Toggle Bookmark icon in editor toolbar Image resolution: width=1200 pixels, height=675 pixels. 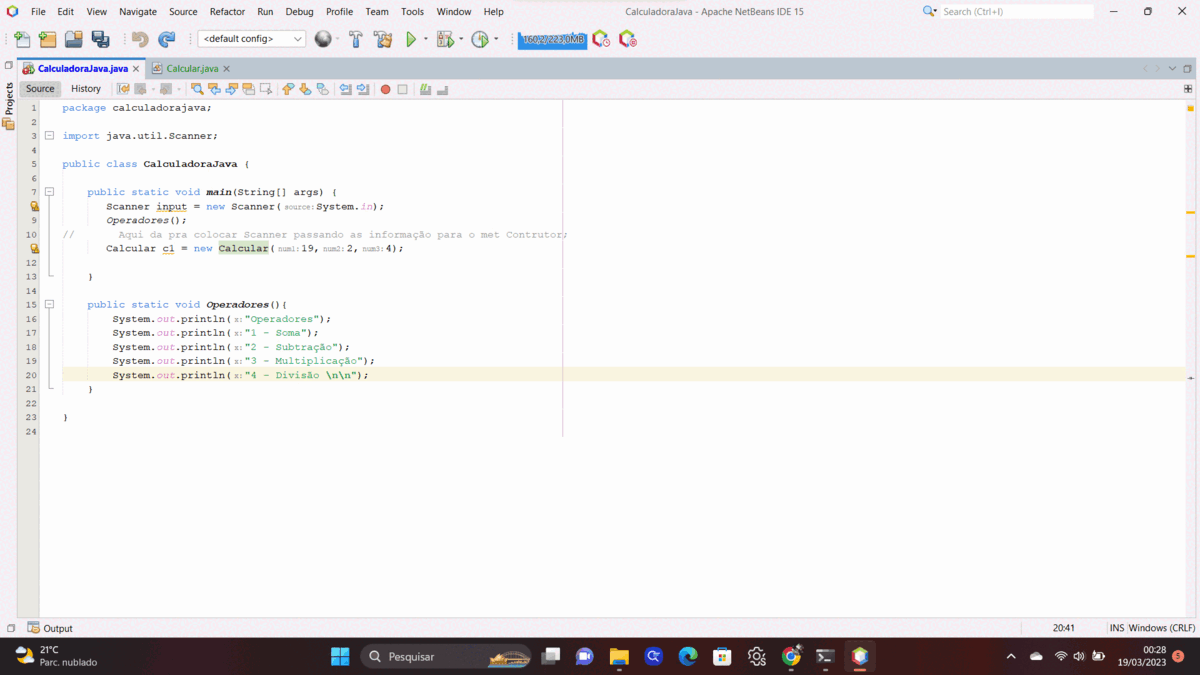(322, 89)
